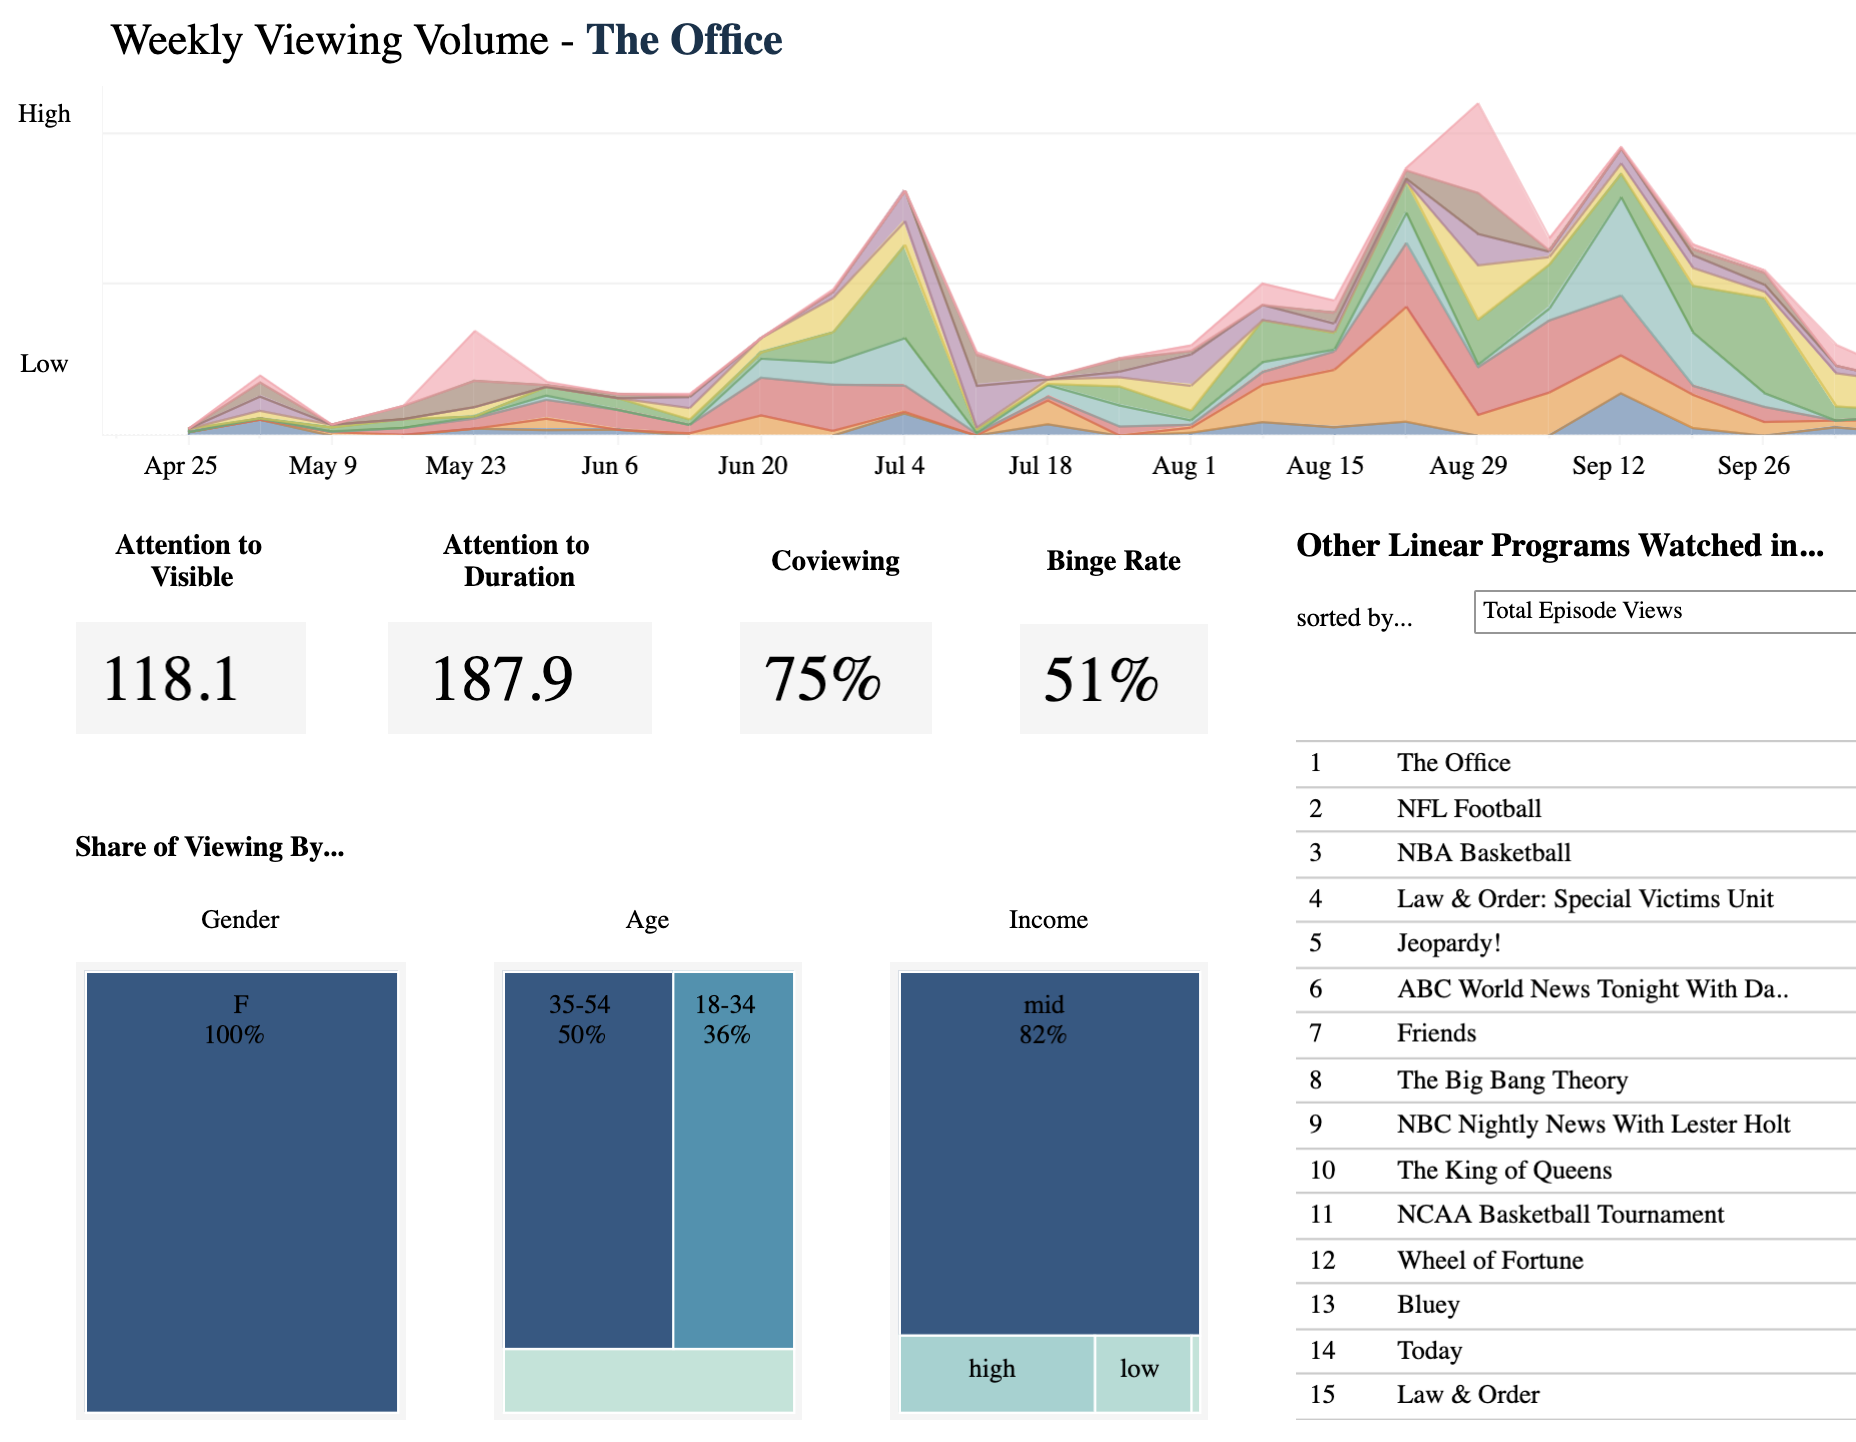
Task: Click the unlabeled light green age block
Action: (x=649, y=1380)
